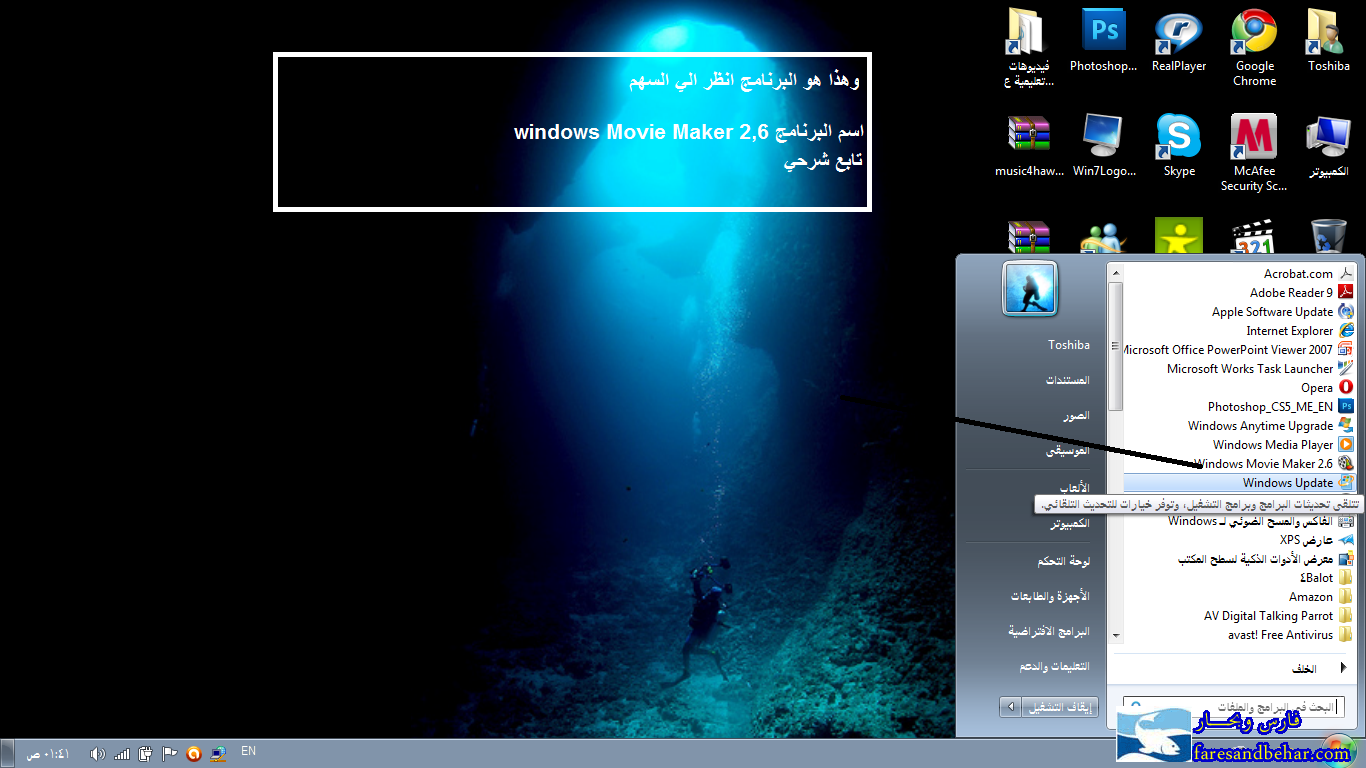Click the إيقاف التشغيل shutdown button
The height and width of the screenshot is (768, 1366).
pyautogui.click(x=1061, y=707)
